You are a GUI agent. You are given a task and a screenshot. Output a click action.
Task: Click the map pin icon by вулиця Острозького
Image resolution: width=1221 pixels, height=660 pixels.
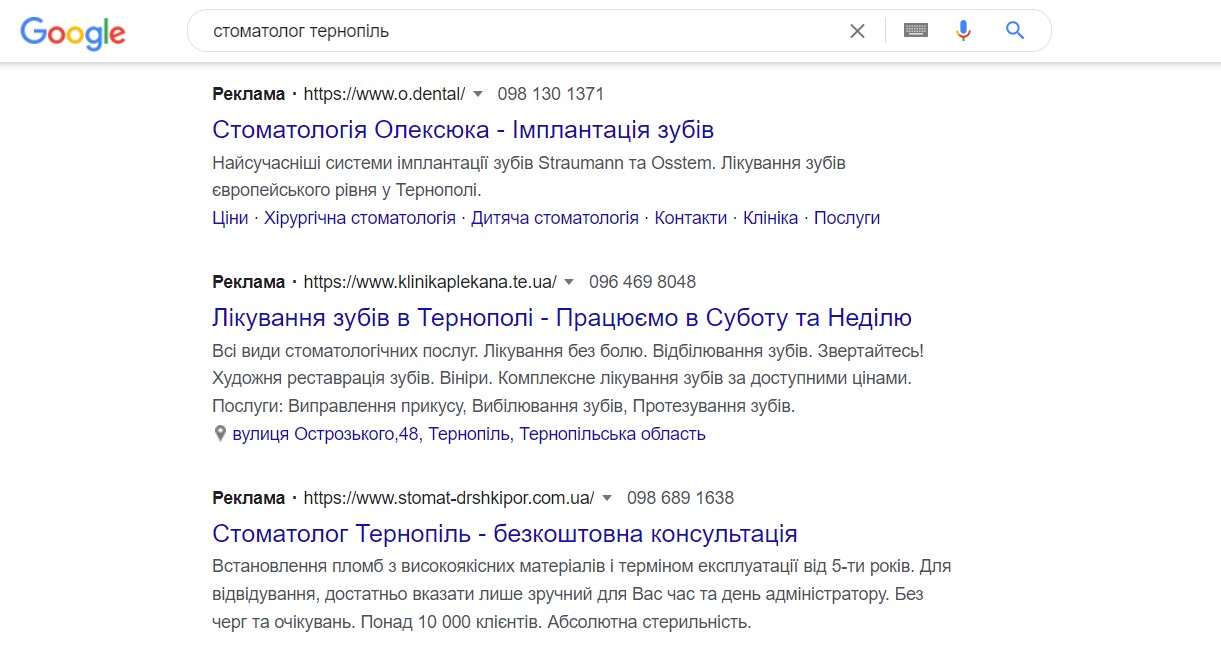pos(220,434)
